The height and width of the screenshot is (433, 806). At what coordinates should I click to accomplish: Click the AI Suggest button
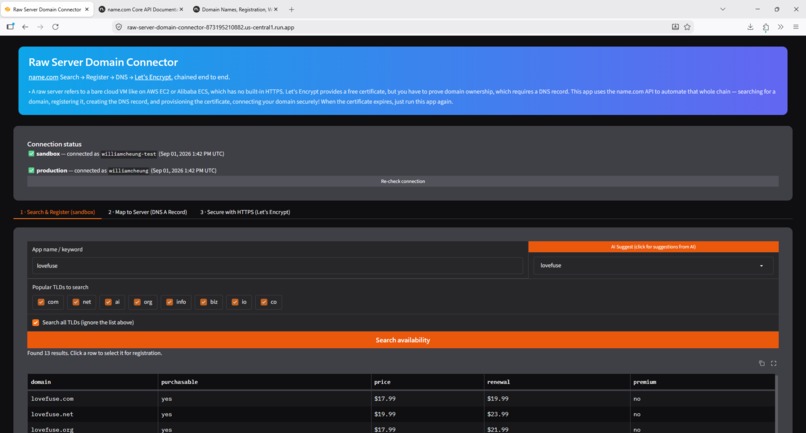point(653,247)
